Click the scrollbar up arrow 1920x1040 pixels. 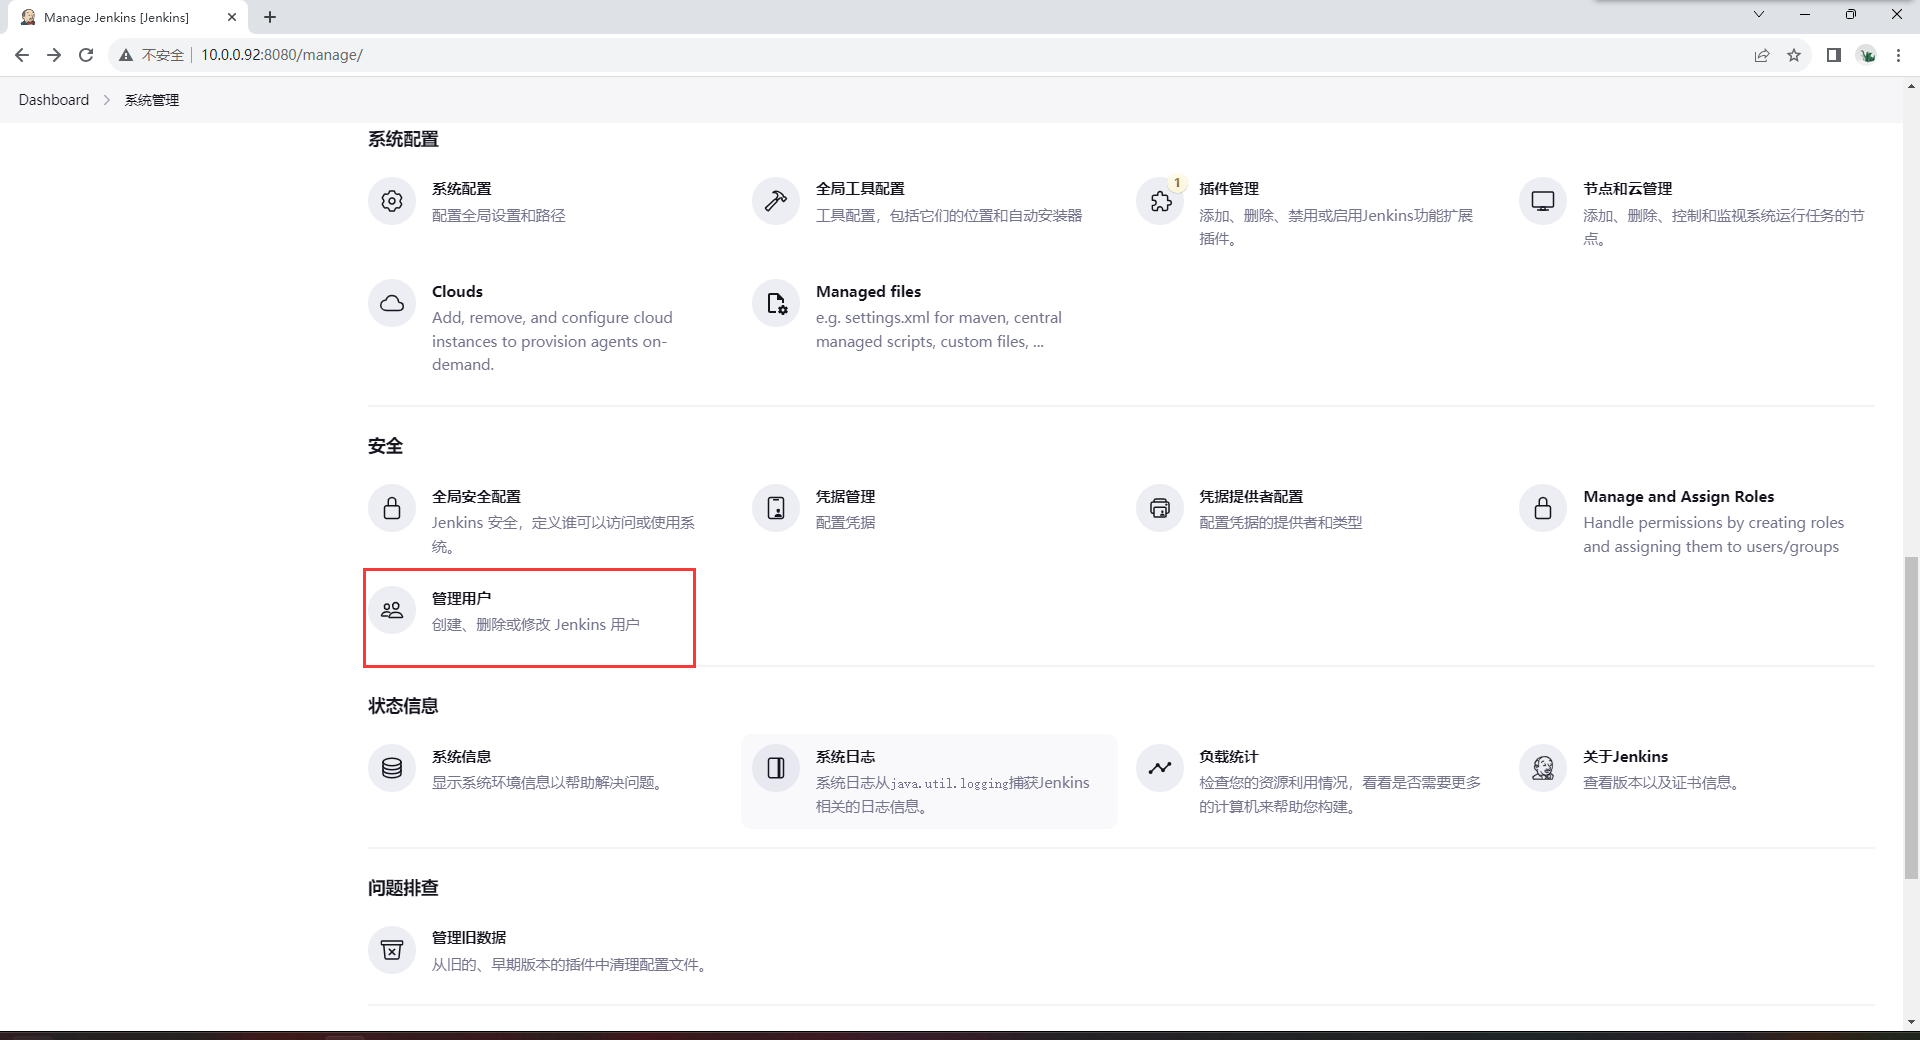click(1911, 87)
